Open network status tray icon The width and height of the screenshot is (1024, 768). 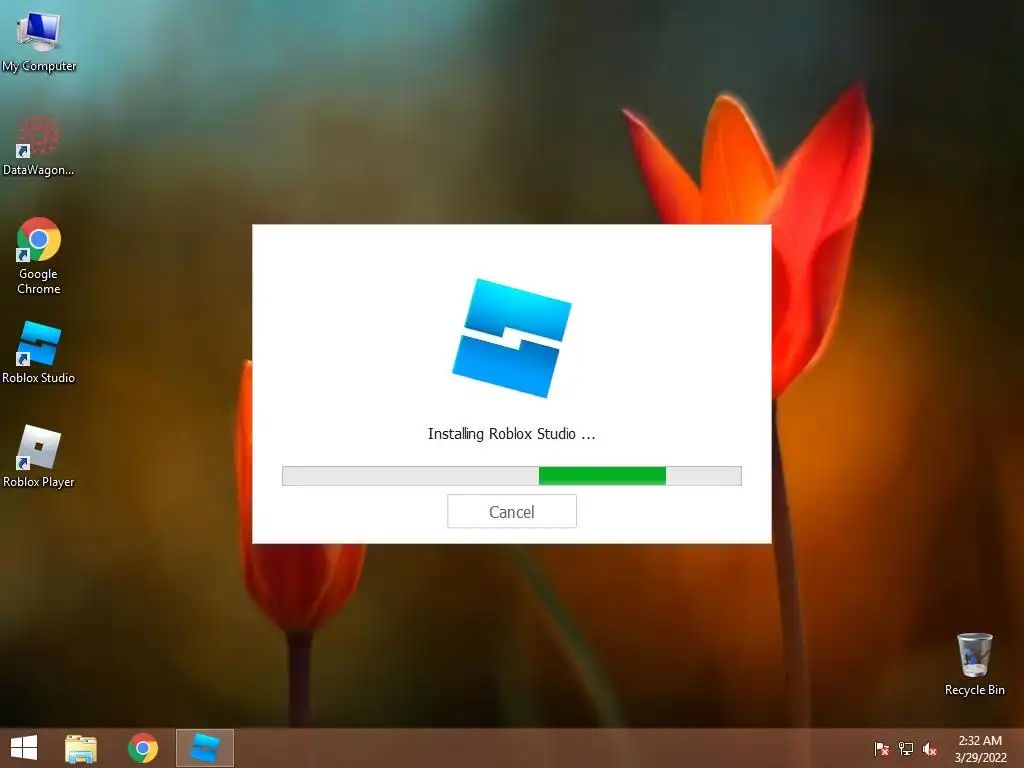point(906,749)
